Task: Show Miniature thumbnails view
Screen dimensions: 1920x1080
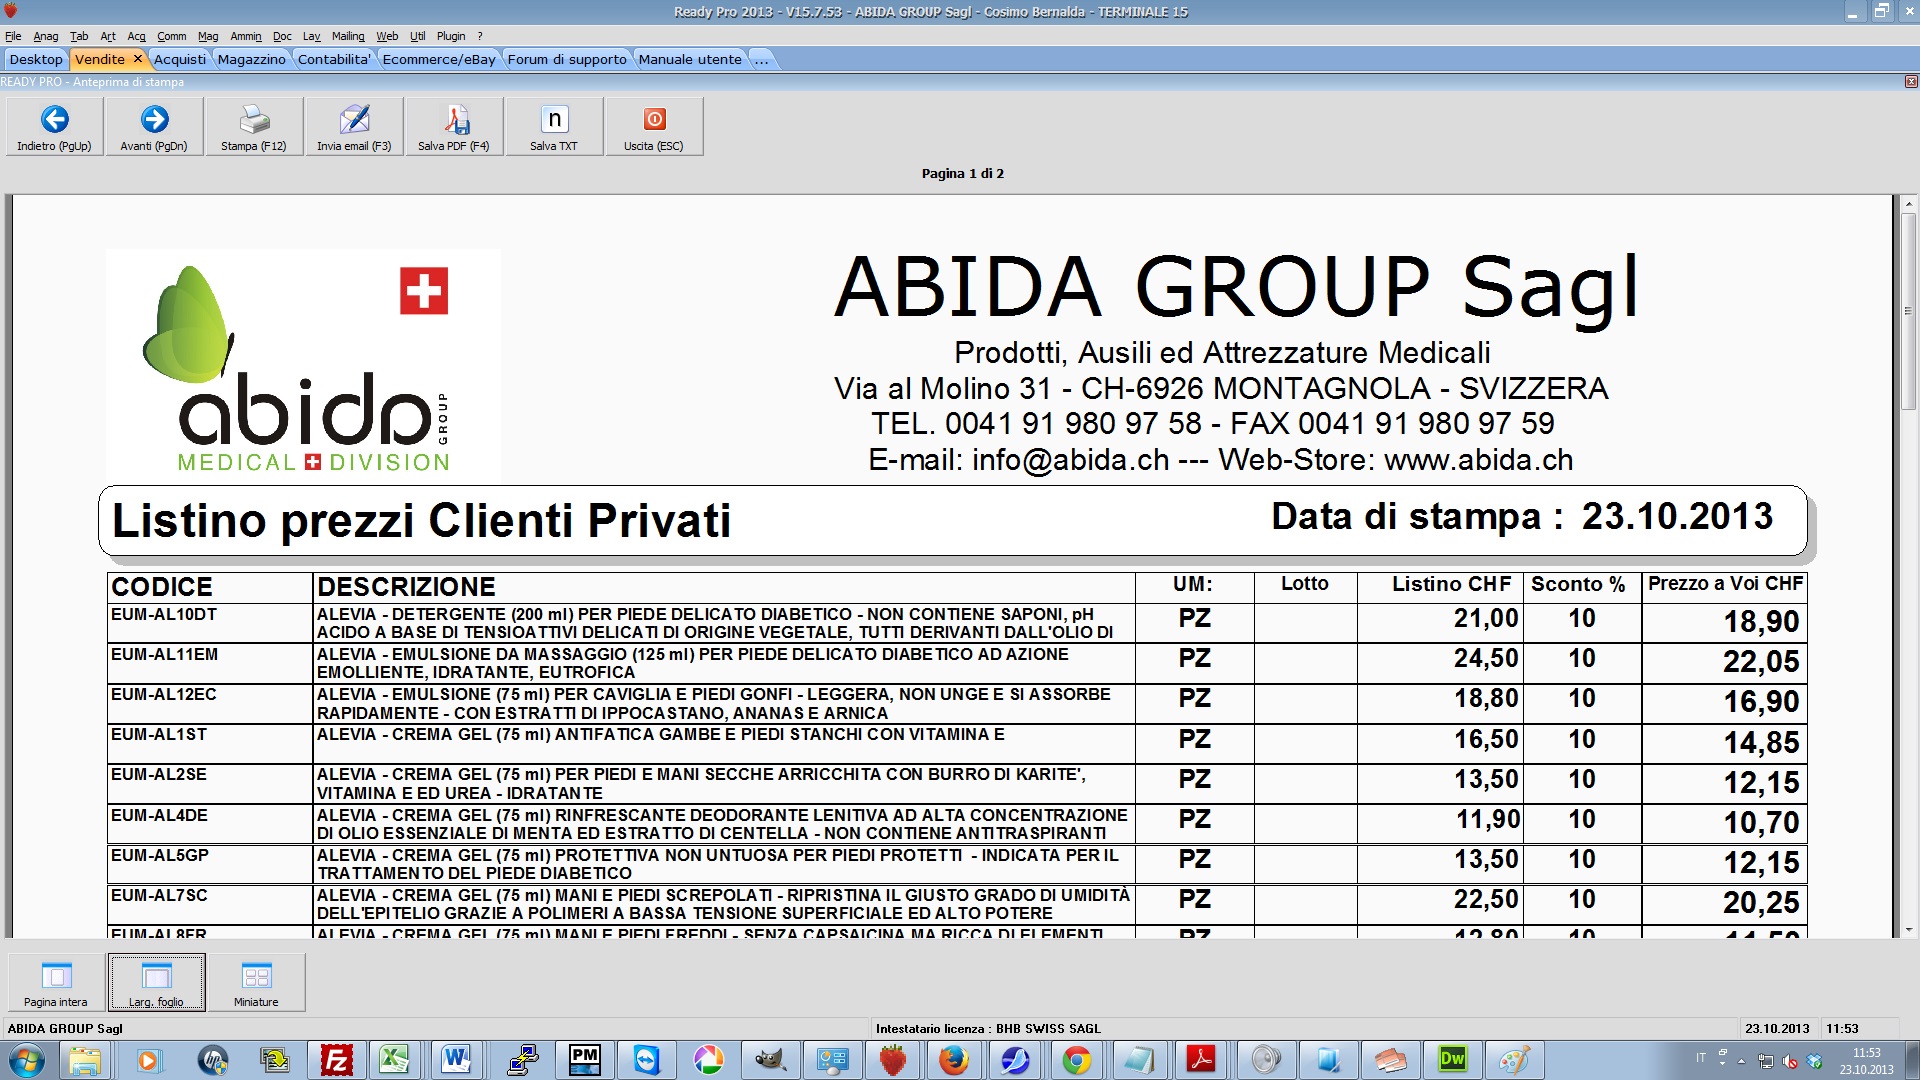Action: (x=256, y=983)
